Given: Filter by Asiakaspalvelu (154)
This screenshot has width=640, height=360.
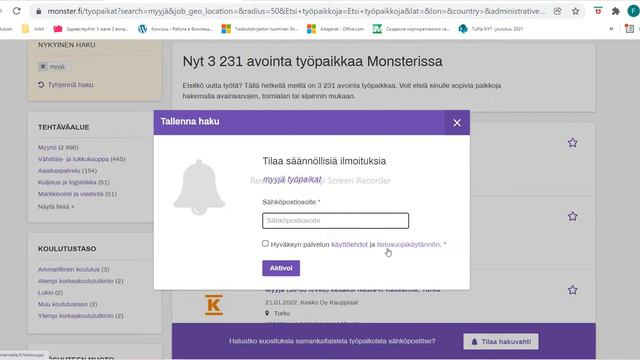Looking at the screenshot, I should [67, 171].
